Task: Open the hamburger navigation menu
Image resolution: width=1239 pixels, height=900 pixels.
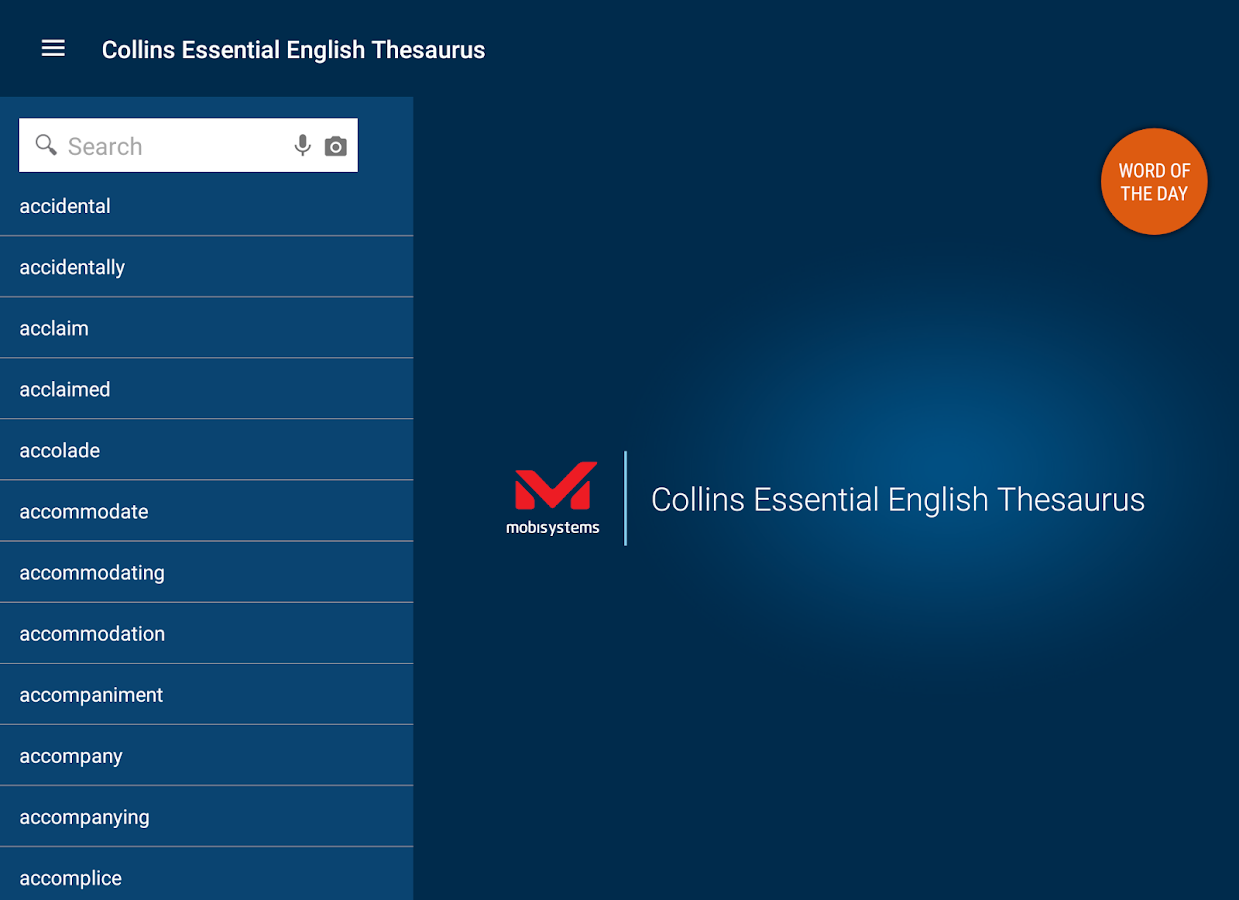Action: (x=53, y=49)
